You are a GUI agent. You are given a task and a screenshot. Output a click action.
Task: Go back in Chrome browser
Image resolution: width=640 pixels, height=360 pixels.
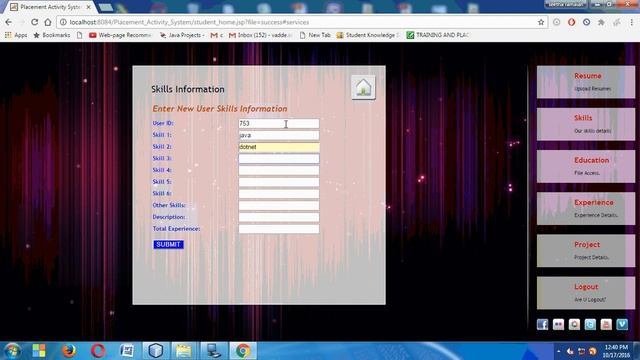click(x=9, y=22)
